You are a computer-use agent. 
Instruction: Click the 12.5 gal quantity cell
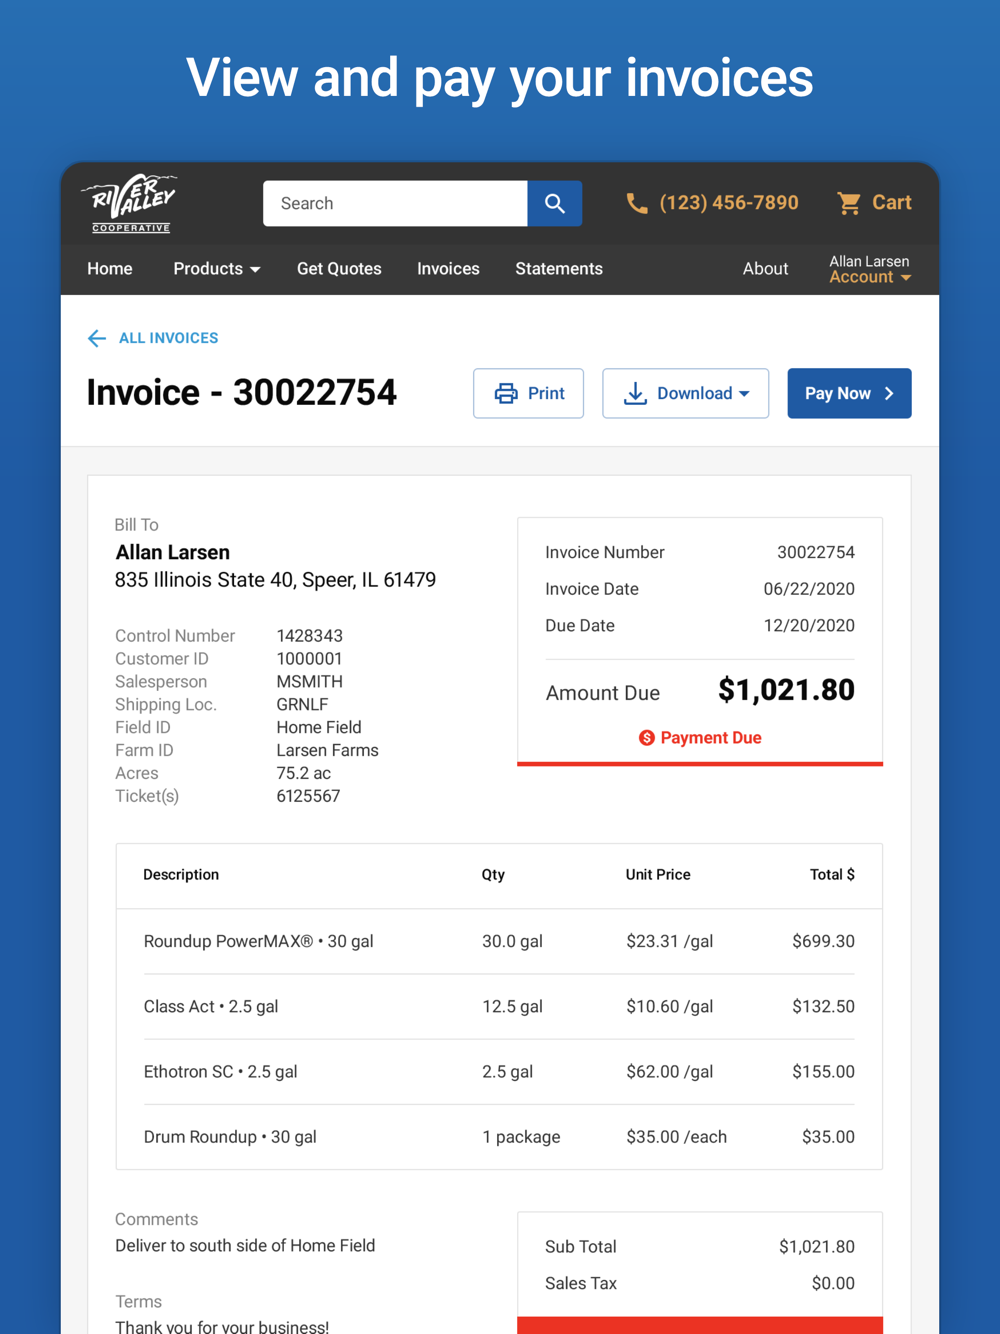[x=512, y=1007]
